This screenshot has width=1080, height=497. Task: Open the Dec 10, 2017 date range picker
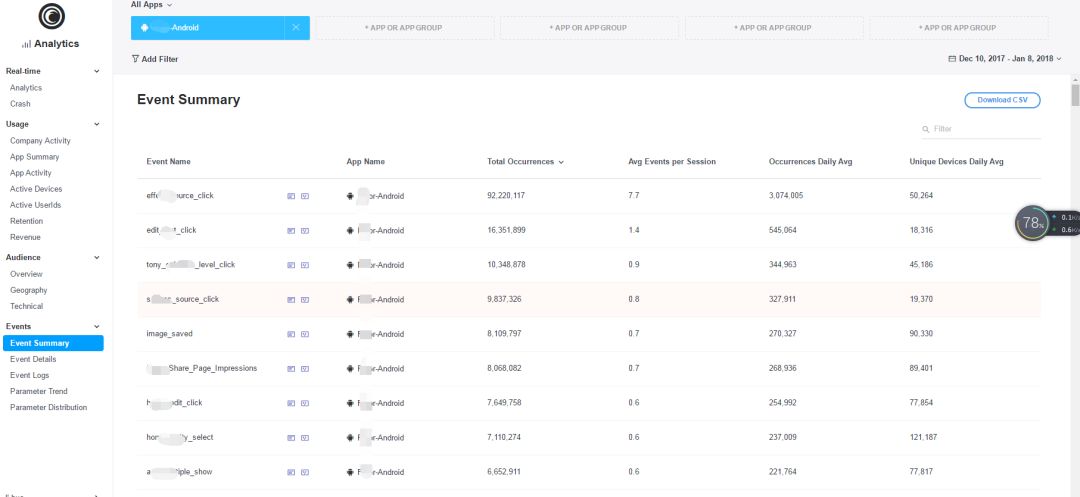(x=1006, y=59)
